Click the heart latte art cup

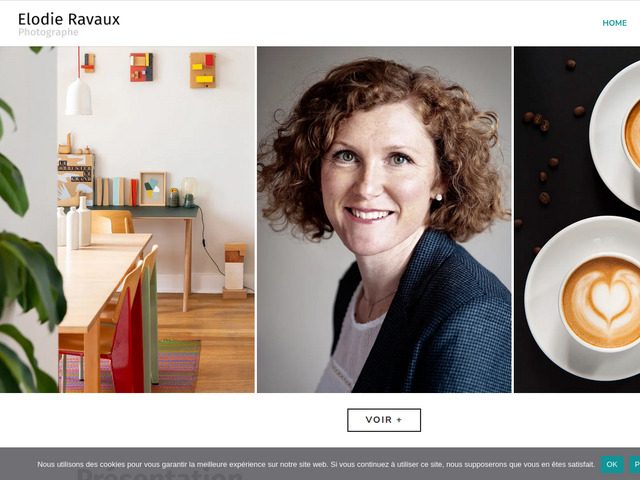tap(600, 302)
